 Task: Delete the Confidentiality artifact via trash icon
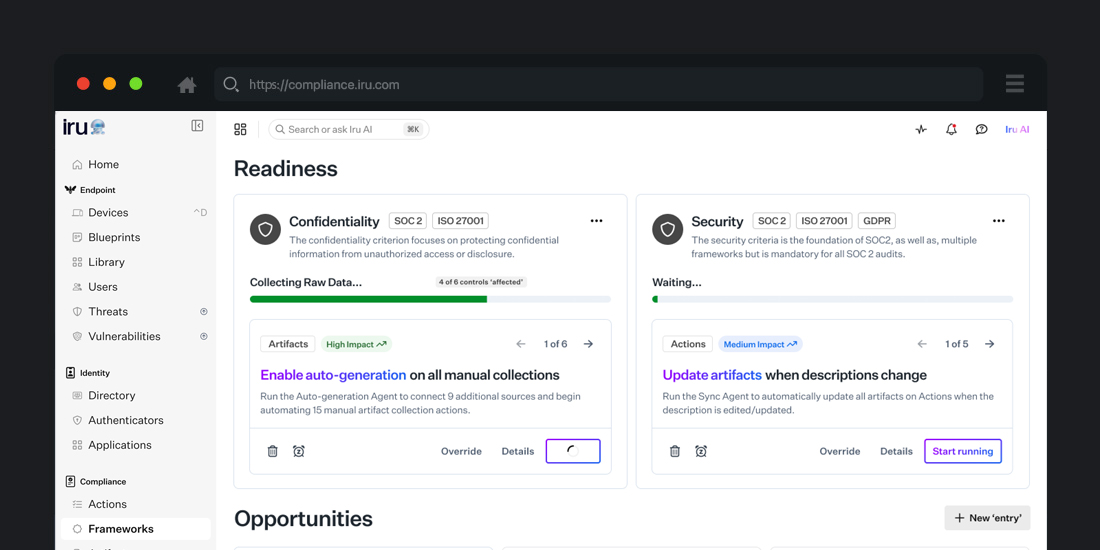coord(273,451)
